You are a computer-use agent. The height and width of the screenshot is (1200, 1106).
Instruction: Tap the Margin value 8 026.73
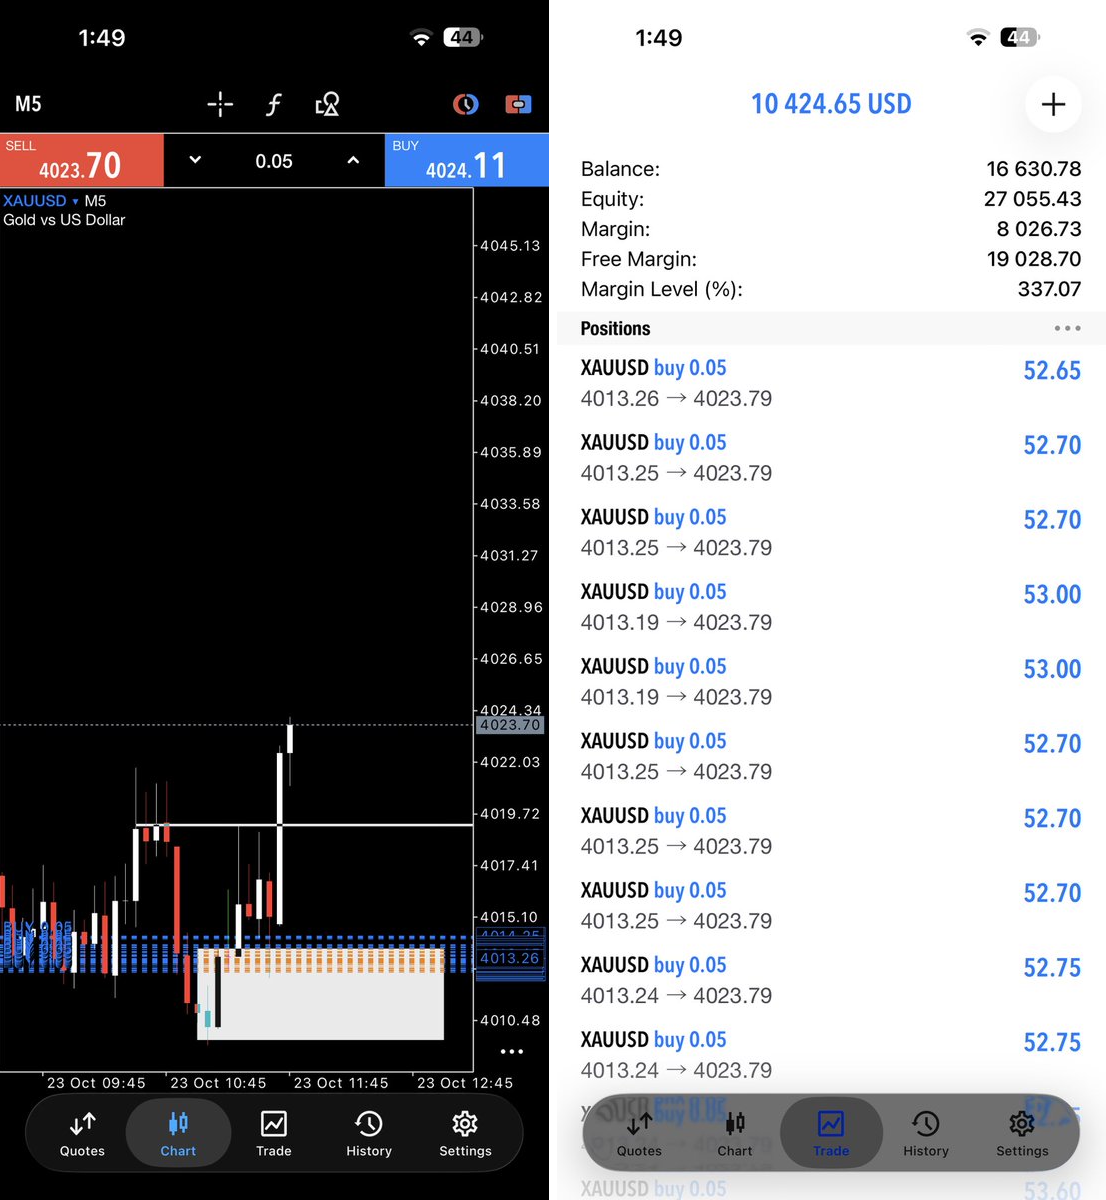pyautogui.click(x=1038, y=229)
